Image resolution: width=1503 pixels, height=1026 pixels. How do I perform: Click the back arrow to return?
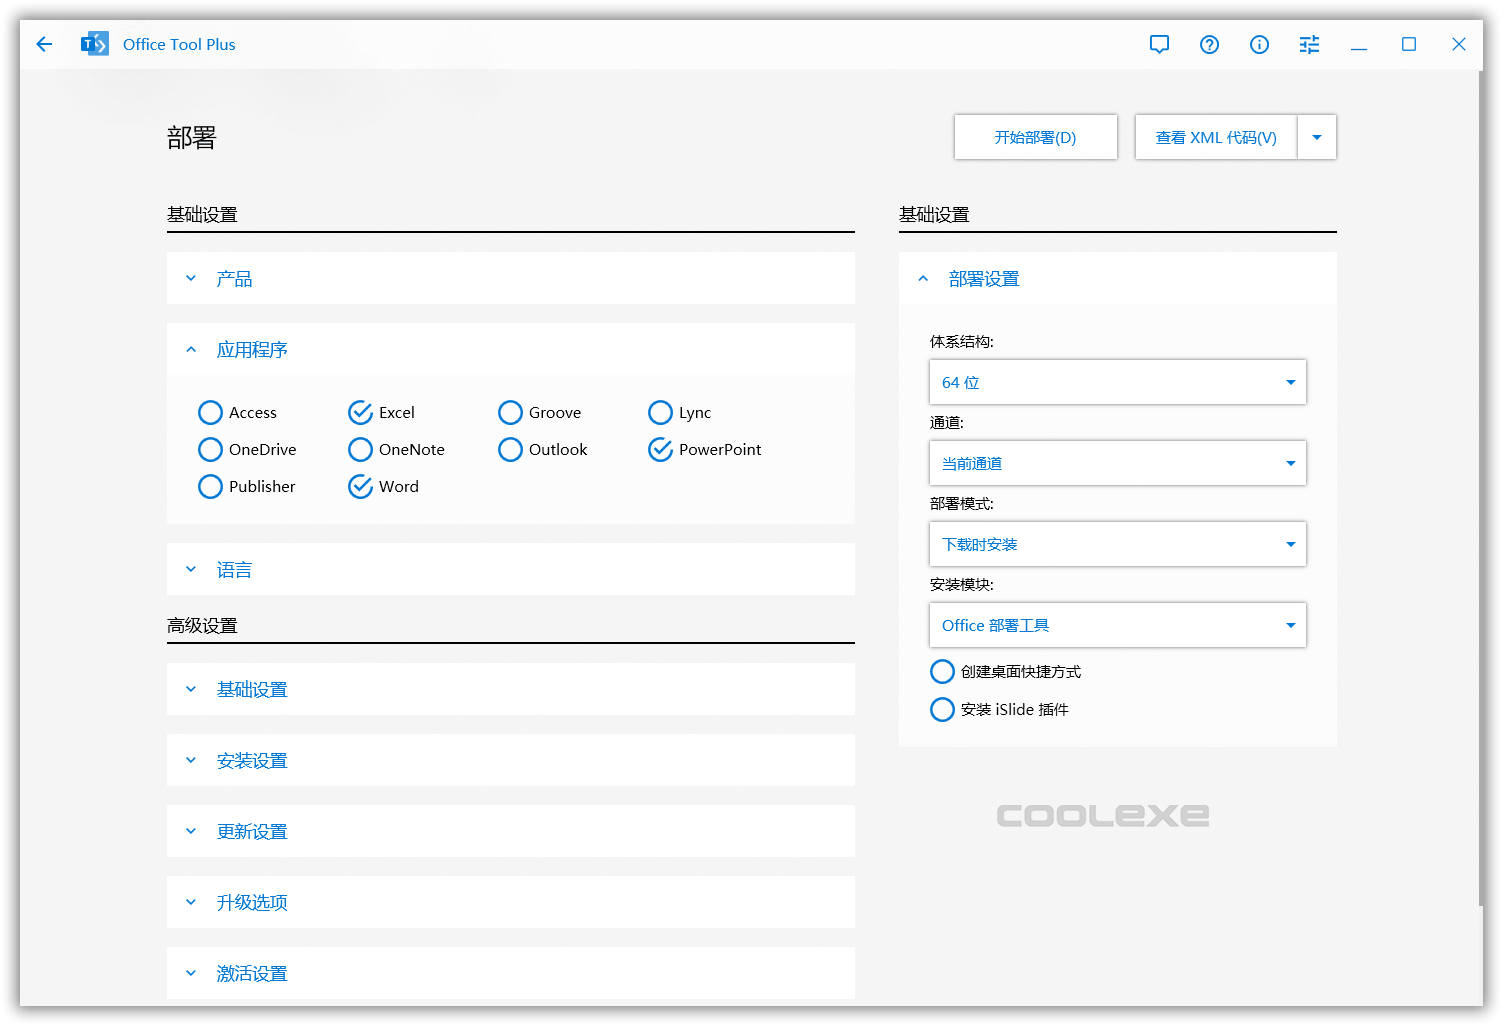[43, 44]
